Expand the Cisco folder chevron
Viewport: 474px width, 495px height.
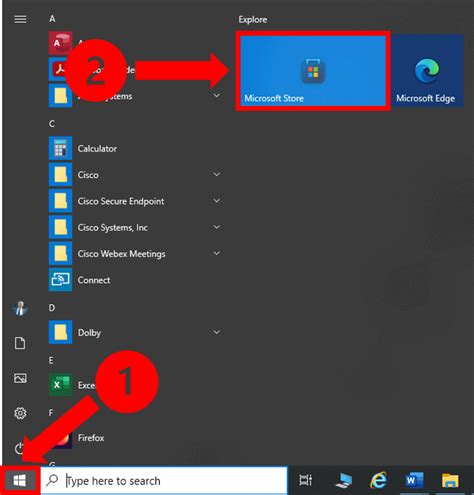217,174
